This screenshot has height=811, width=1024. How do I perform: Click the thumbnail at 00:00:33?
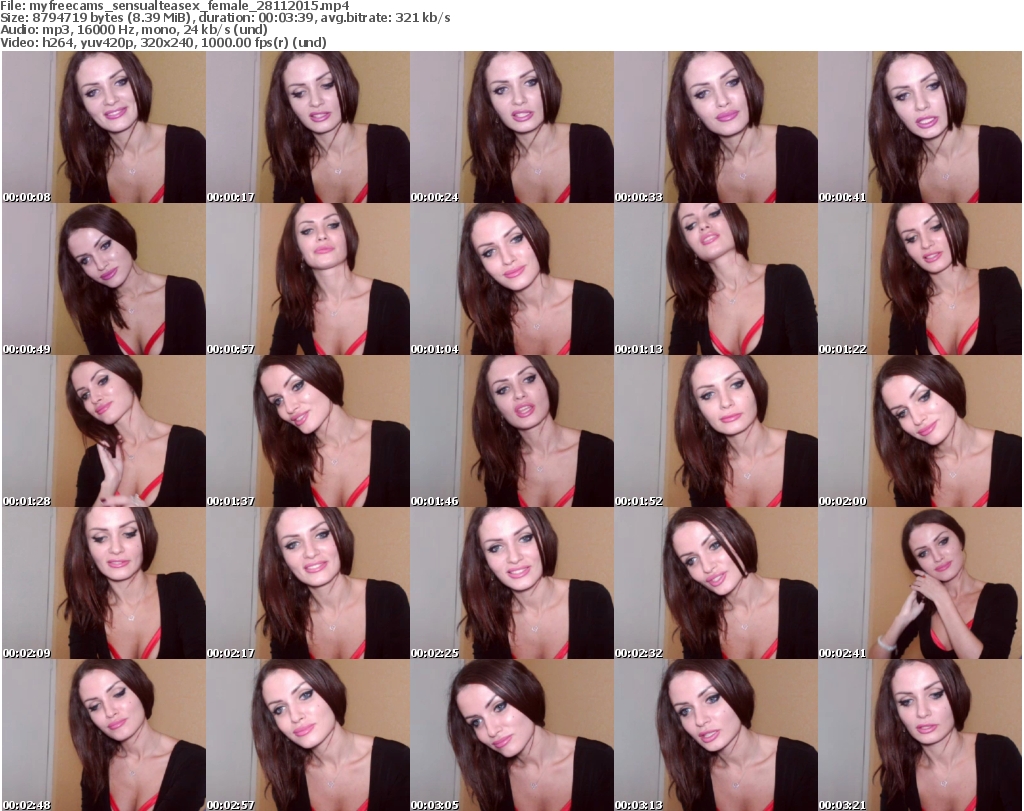click(x=716, y=127)
